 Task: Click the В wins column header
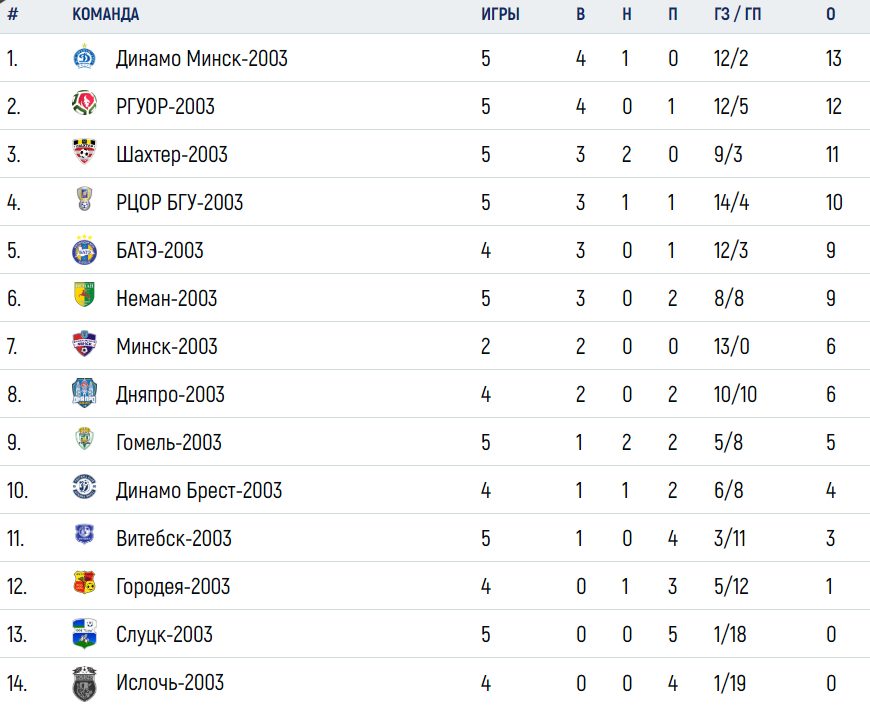coord(580,14)
